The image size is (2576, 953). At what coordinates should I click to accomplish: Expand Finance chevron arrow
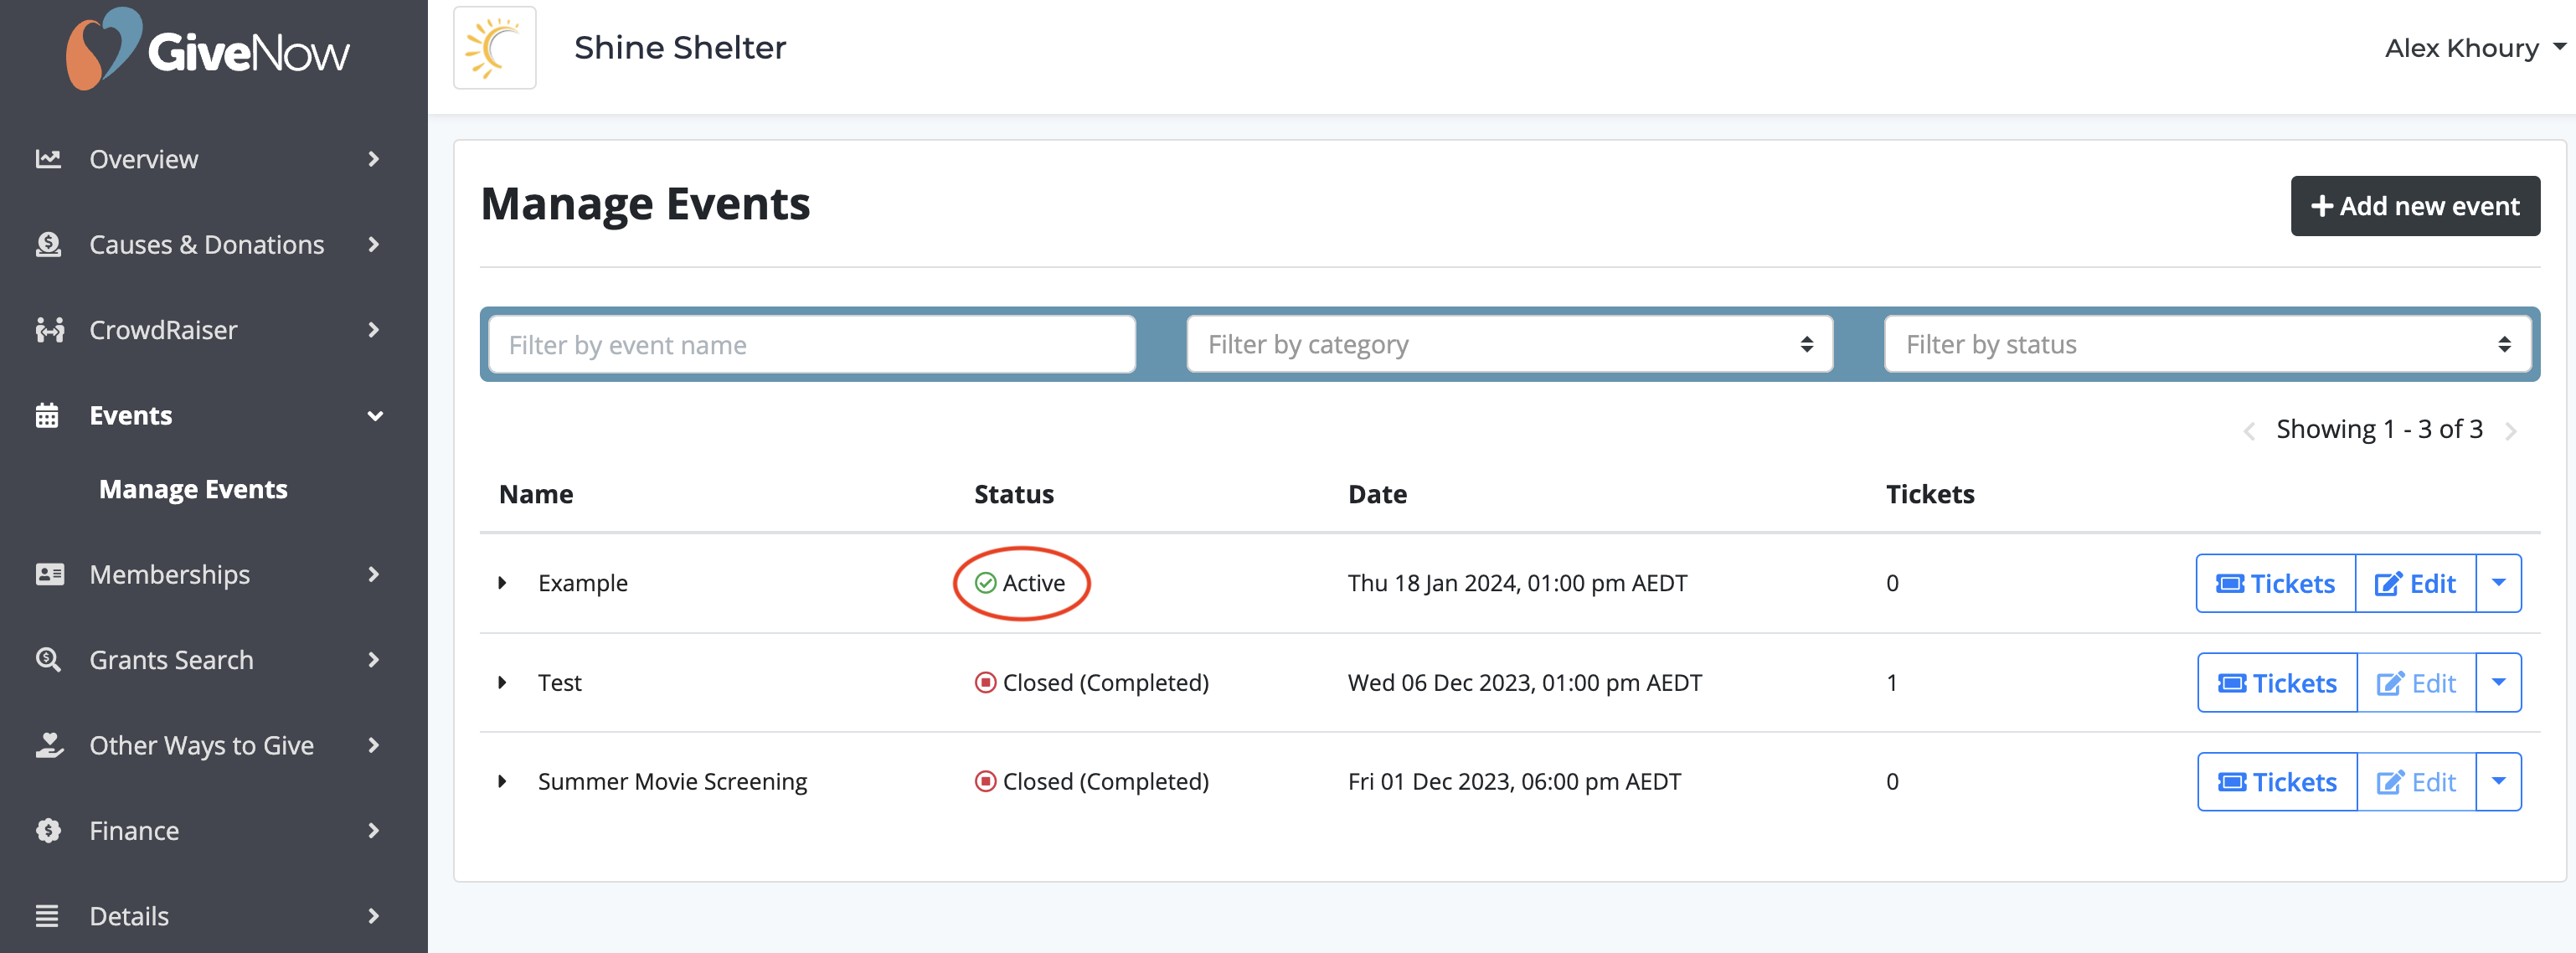[x=374, y=831]
